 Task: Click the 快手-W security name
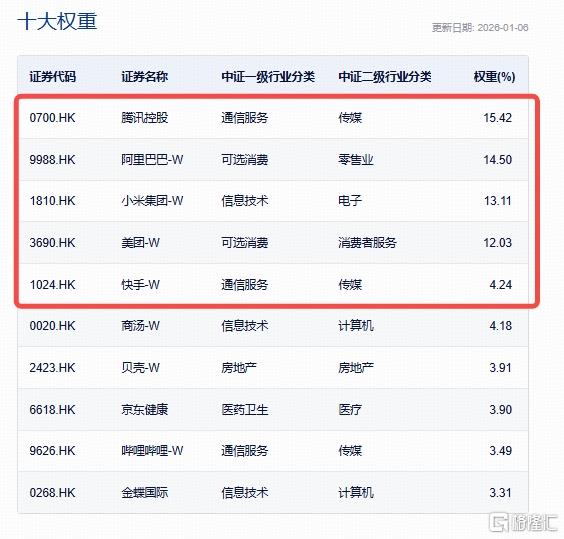coord(140,285)
